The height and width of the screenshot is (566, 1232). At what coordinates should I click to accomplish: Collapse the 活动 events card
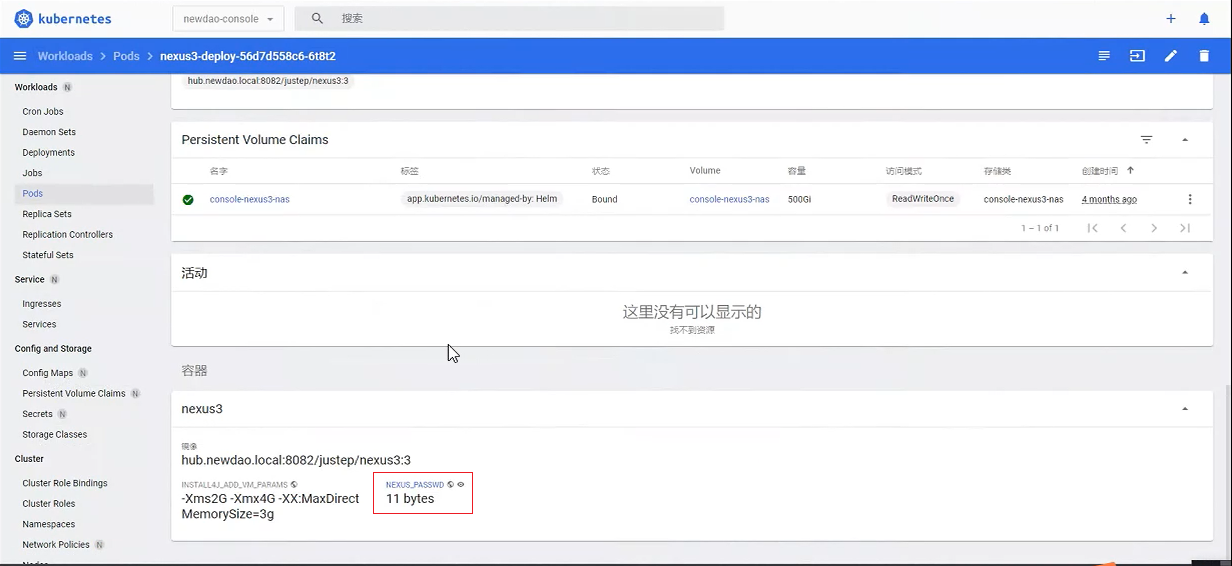point(1185,273)
